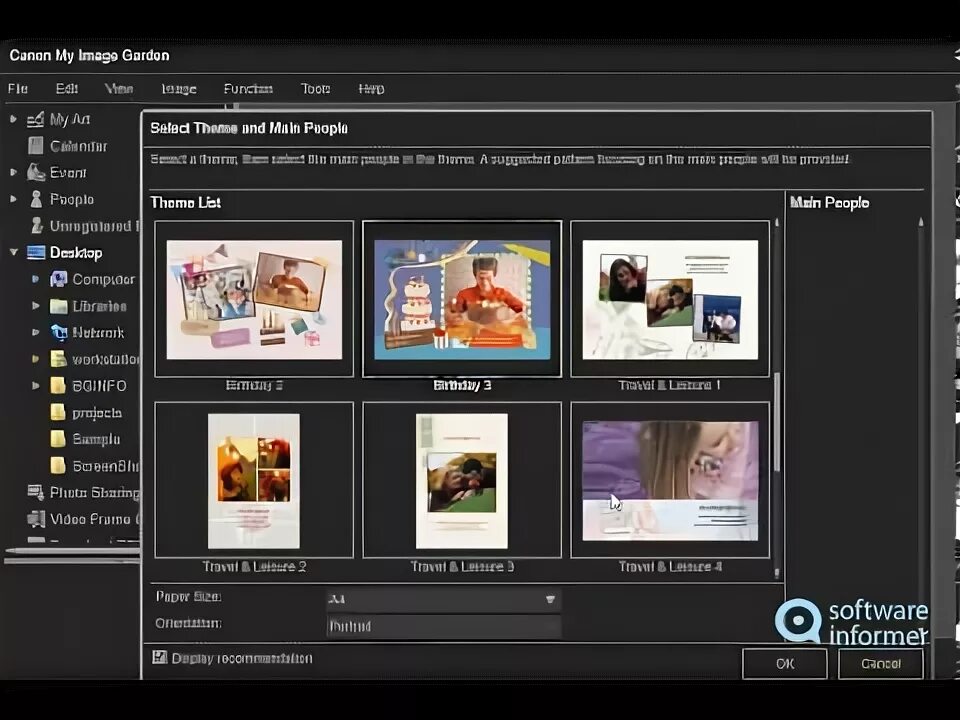Expand the workstation folder node

click(x=36, y=359)
